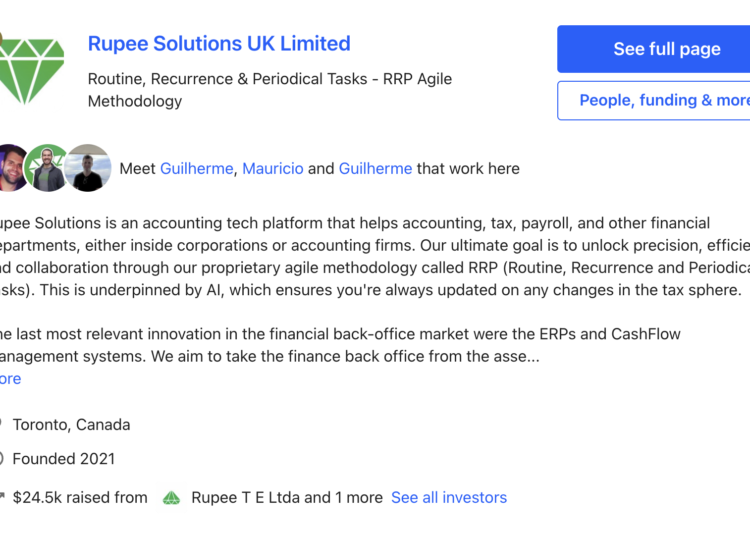
Task: Open the See all investors link
Action: [x=449, y=498]
